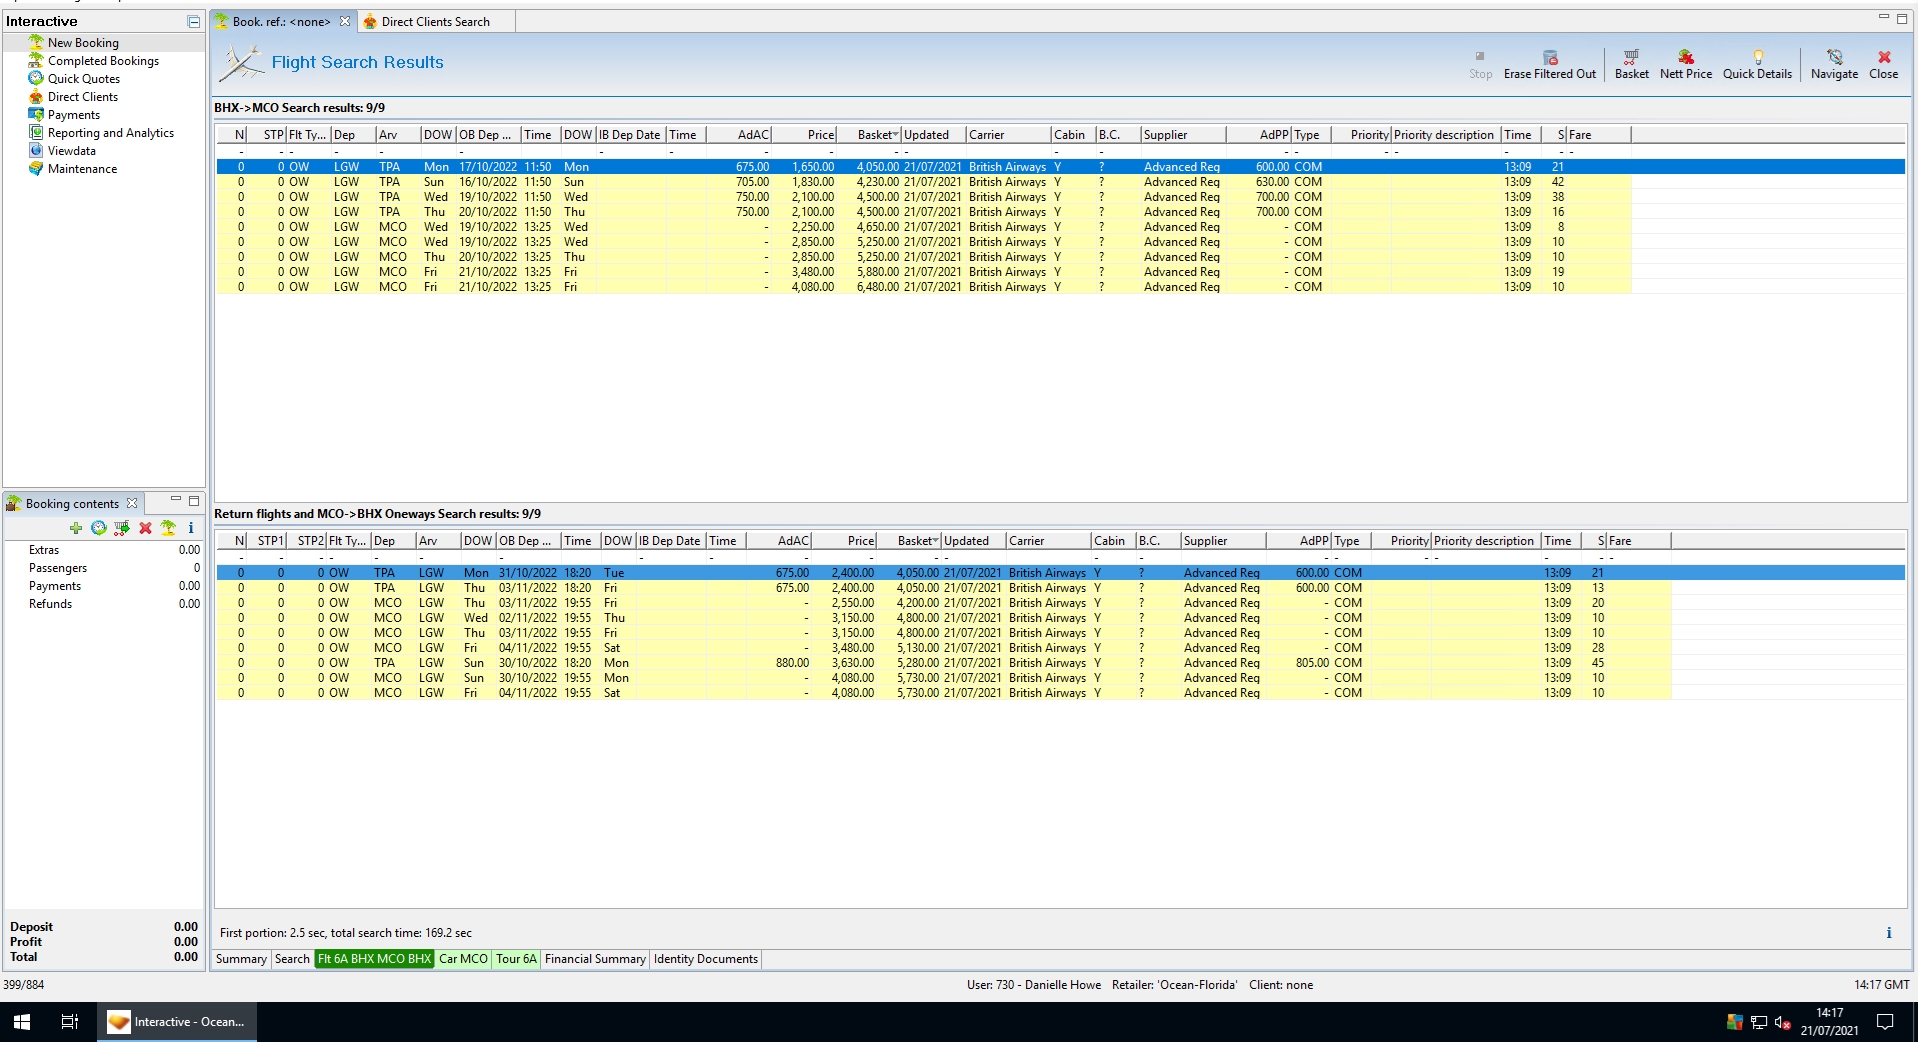Click the network tray icon
This screenshot has height=1042, width=1918.
pos(1759,1022)
